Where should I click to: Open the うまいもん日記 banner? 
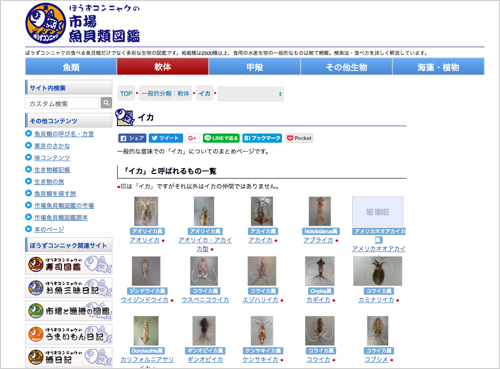pos(69,334)
